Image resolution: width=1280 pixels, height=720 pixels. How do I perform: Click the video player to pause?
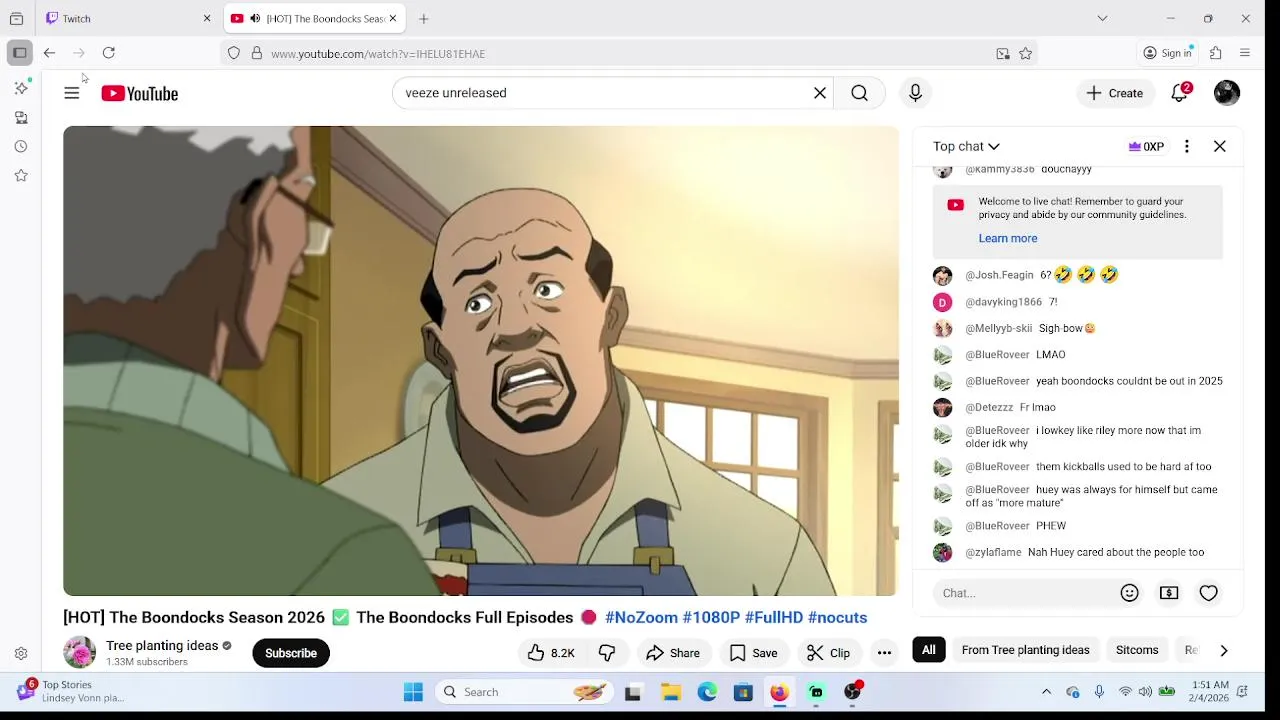coord(481,361)
